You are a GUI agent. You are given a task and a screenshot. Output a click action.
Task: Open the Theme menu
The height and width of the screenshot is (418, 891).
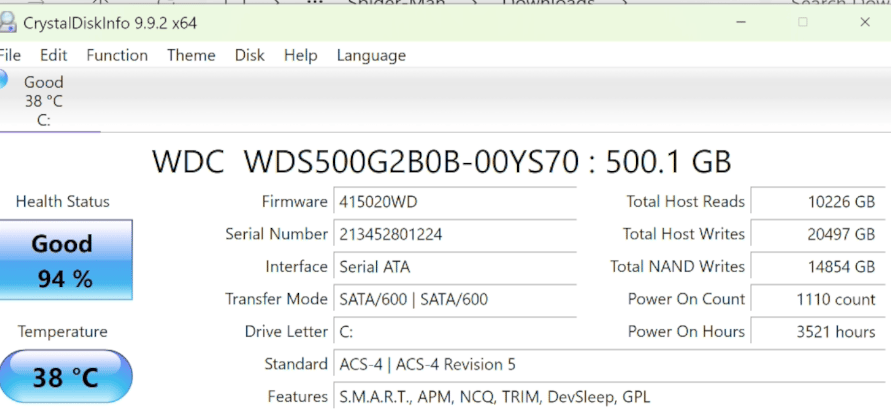(x=191, y=55)
